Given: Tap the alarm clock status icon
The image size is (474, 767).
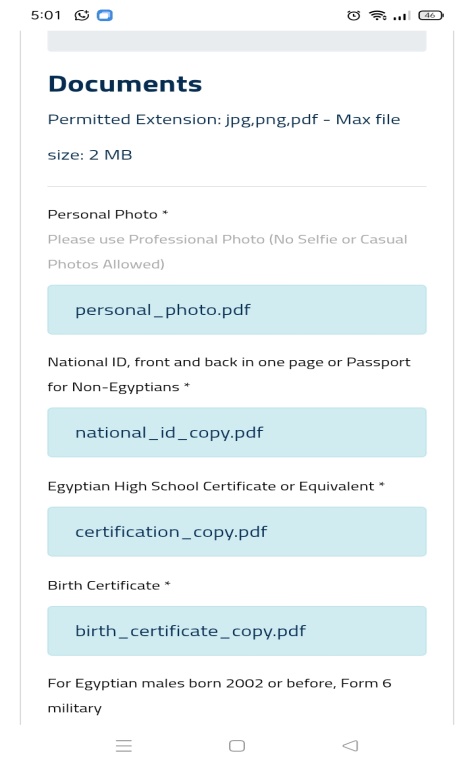Looking at the screenshot, I should click(353, 16).
